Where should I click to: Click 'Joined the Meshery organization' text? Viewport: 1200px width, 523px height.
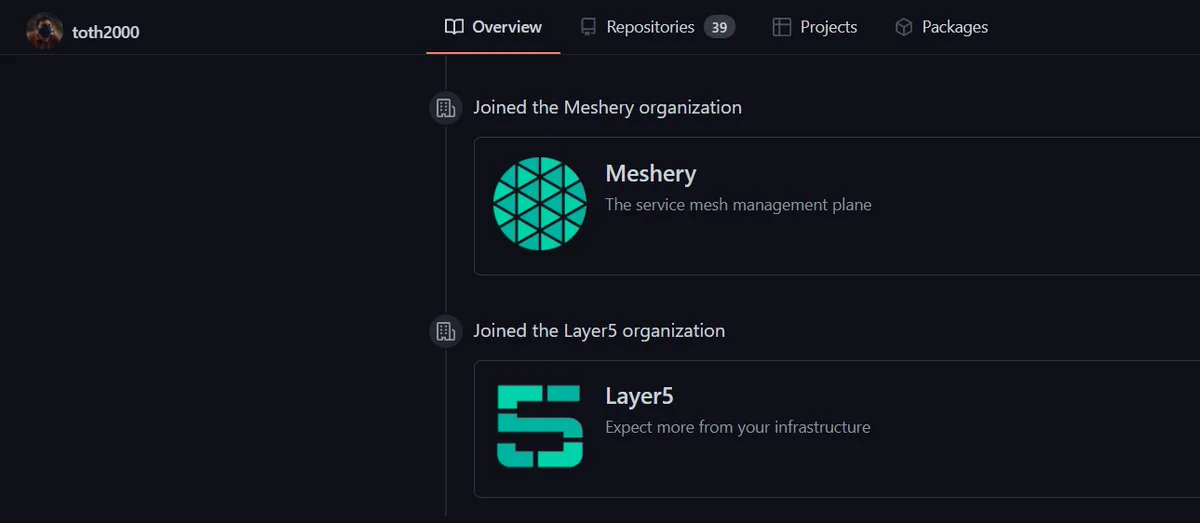pos(607,107)
